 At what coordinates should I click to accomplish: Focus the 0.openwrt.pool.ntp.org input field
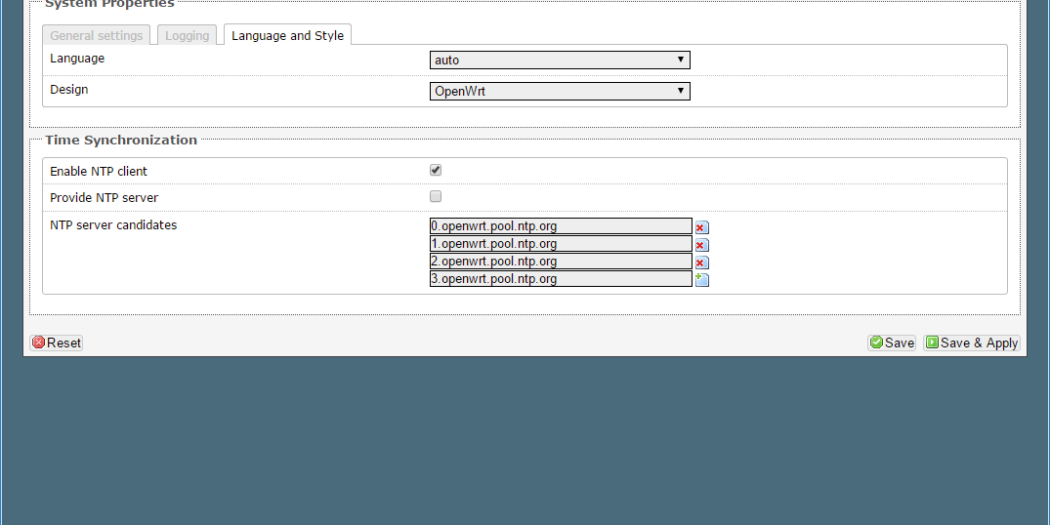(x=560, y=227)
